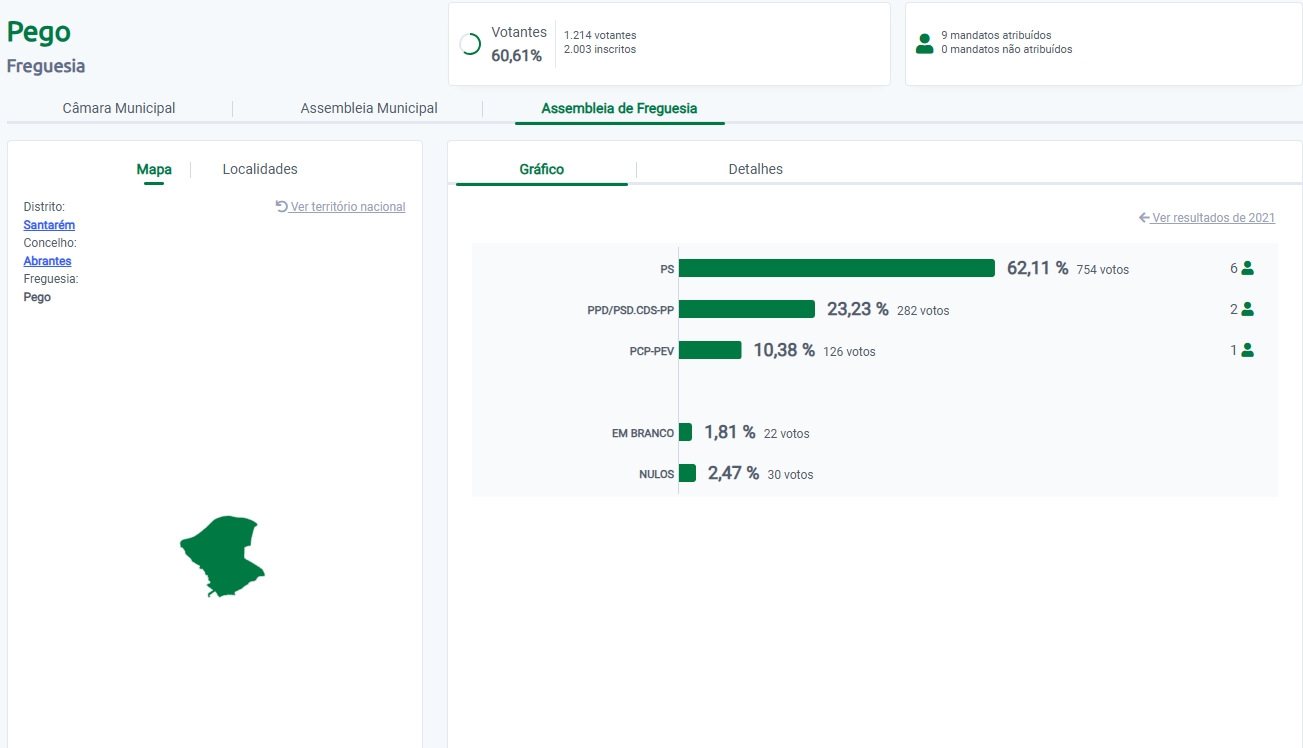The image size is (1303, 748).
Task: Click the green Pego map shape
Action: pyautogui.click(x=224, y=555)
